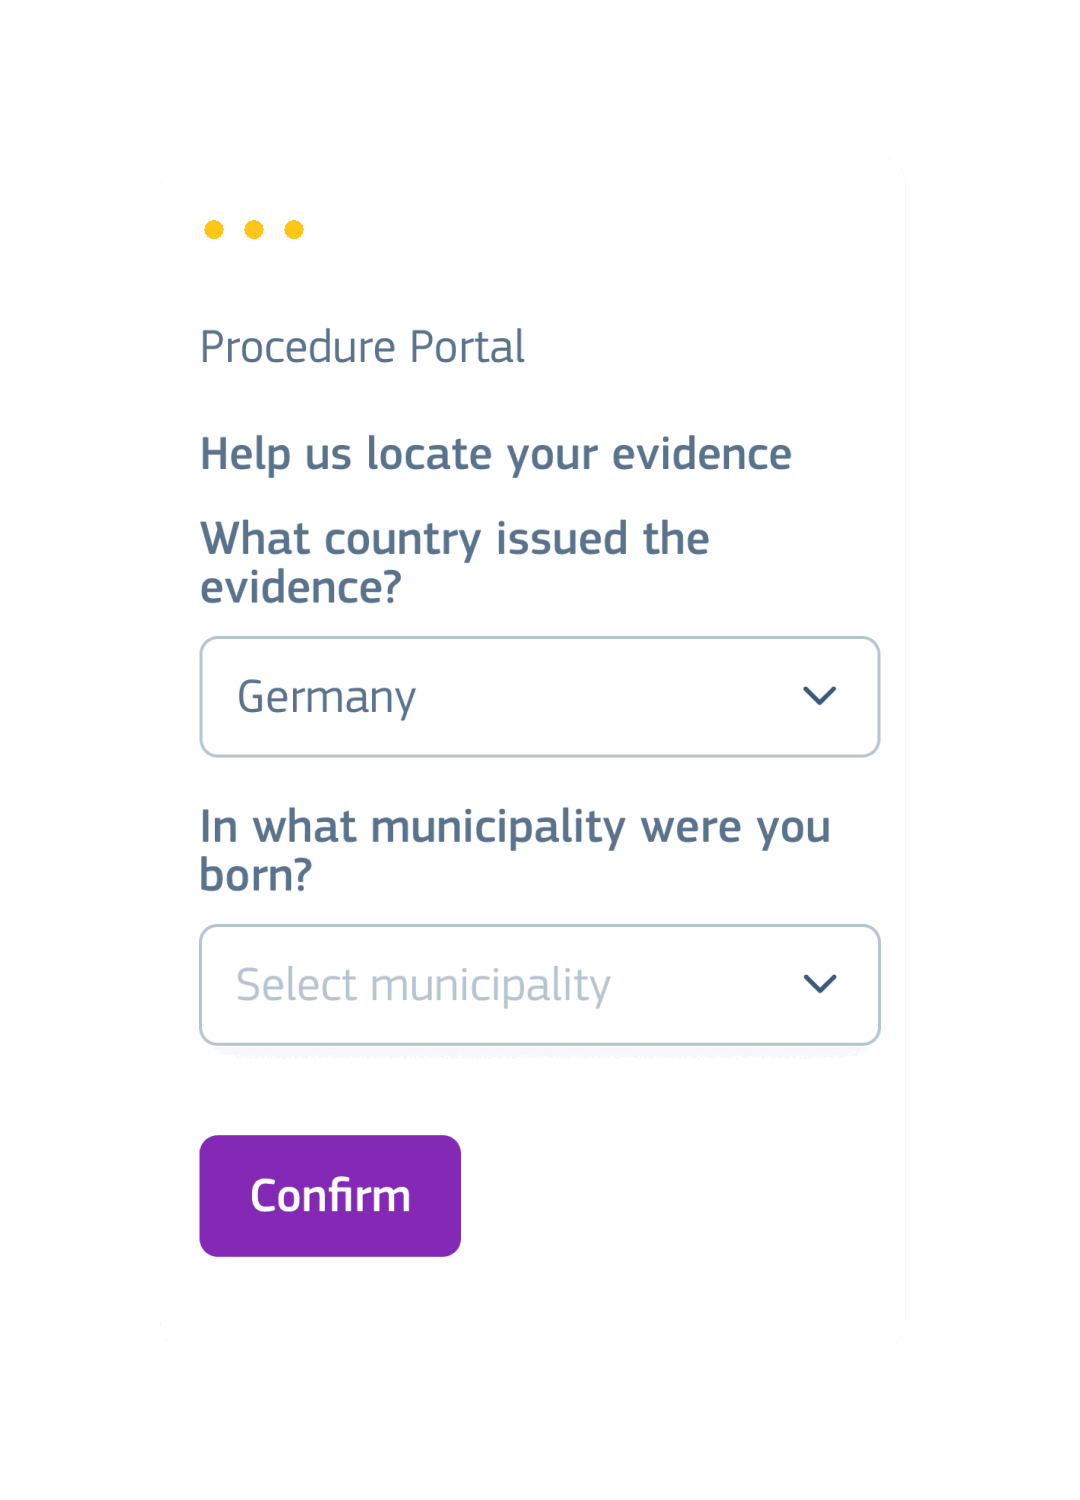
Task: Click the middle yellow dot
Action: pyautogui.click(x=254, y=230)
